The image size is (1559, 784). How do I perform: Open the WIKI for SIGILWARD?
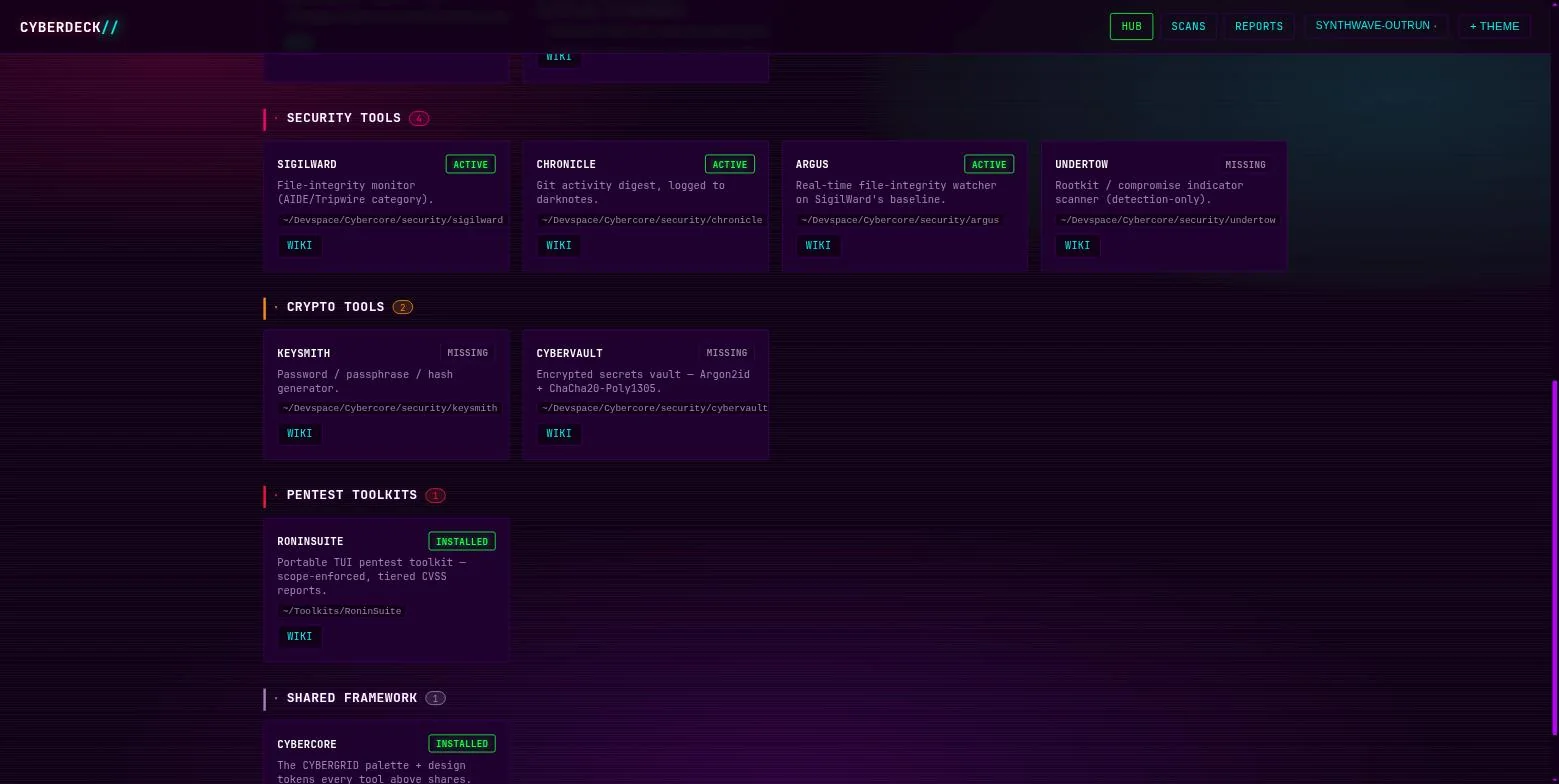click(299, 246)
